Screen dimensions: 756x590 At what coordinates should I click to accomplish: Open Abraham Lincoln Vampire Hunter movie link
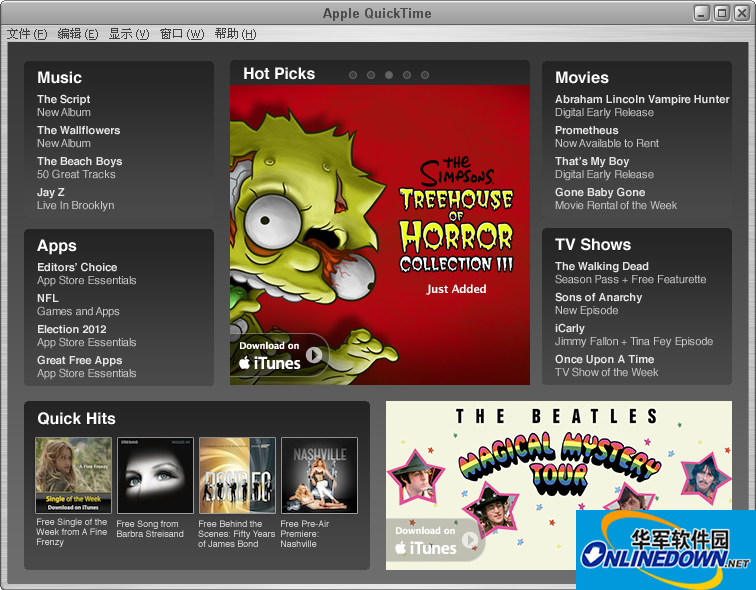coord(642,106)
